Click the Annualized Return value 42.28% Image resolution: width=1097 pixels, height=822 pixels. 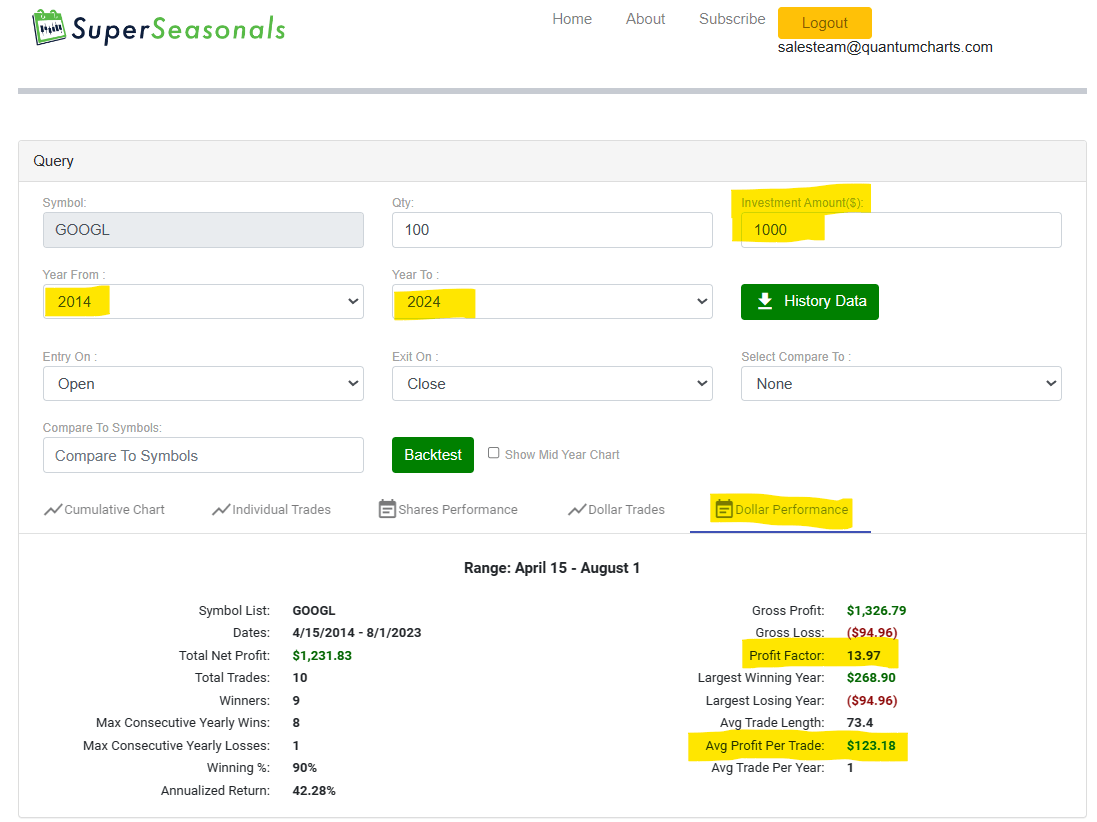point(314,791)
